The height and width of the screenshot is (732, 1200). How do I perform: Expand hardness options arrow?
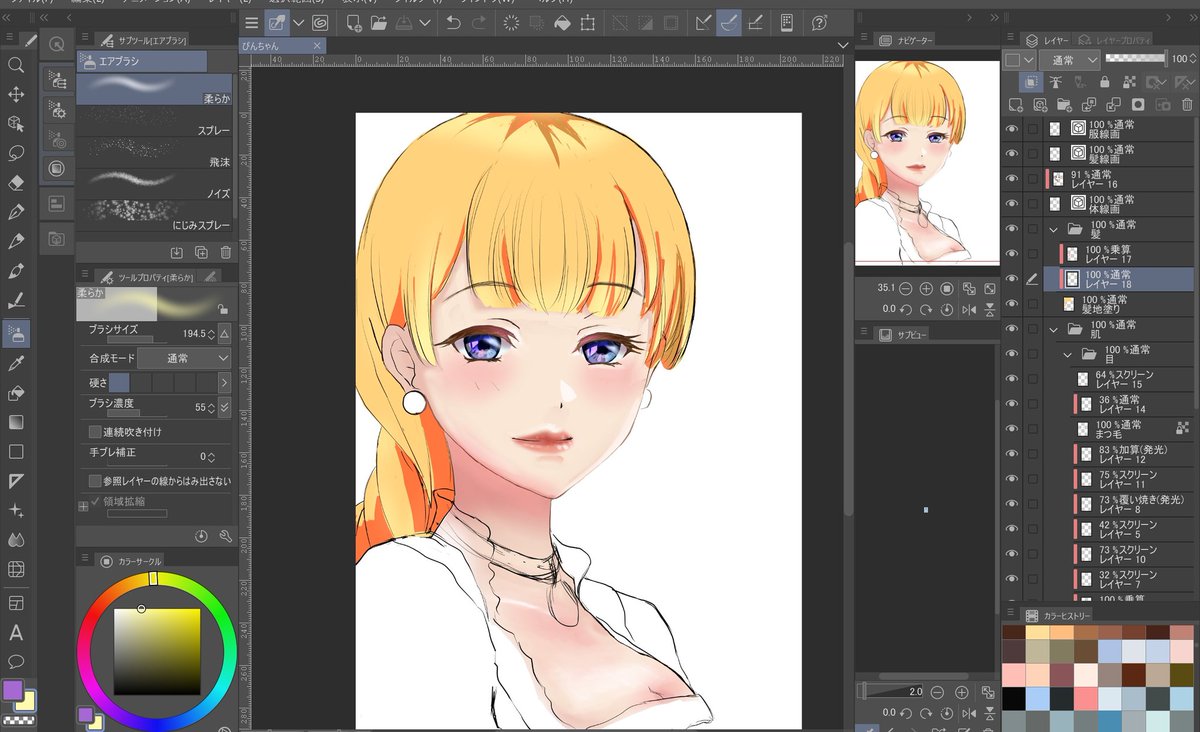coord(225,382)
